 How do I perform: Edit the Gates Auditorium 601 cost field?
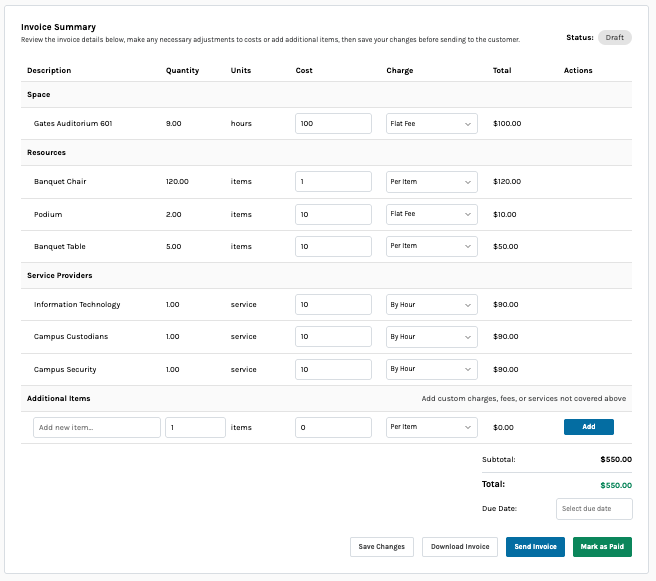(x=333, y=123)
